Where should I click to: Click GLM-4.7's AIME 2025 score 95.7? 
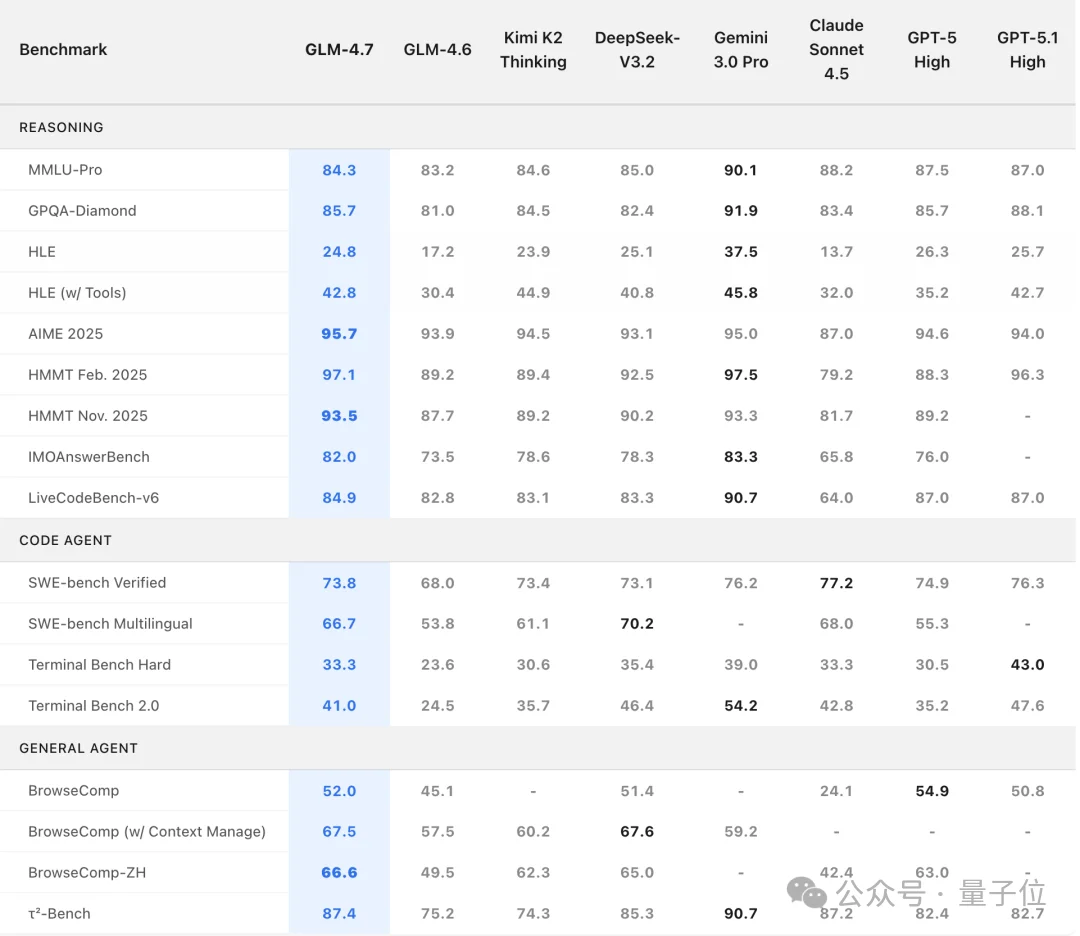point(339,334)
